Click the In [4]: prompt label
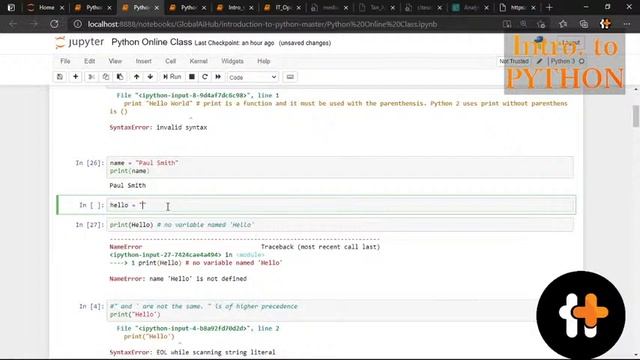The image size is (640, 360). click(91, 306)
